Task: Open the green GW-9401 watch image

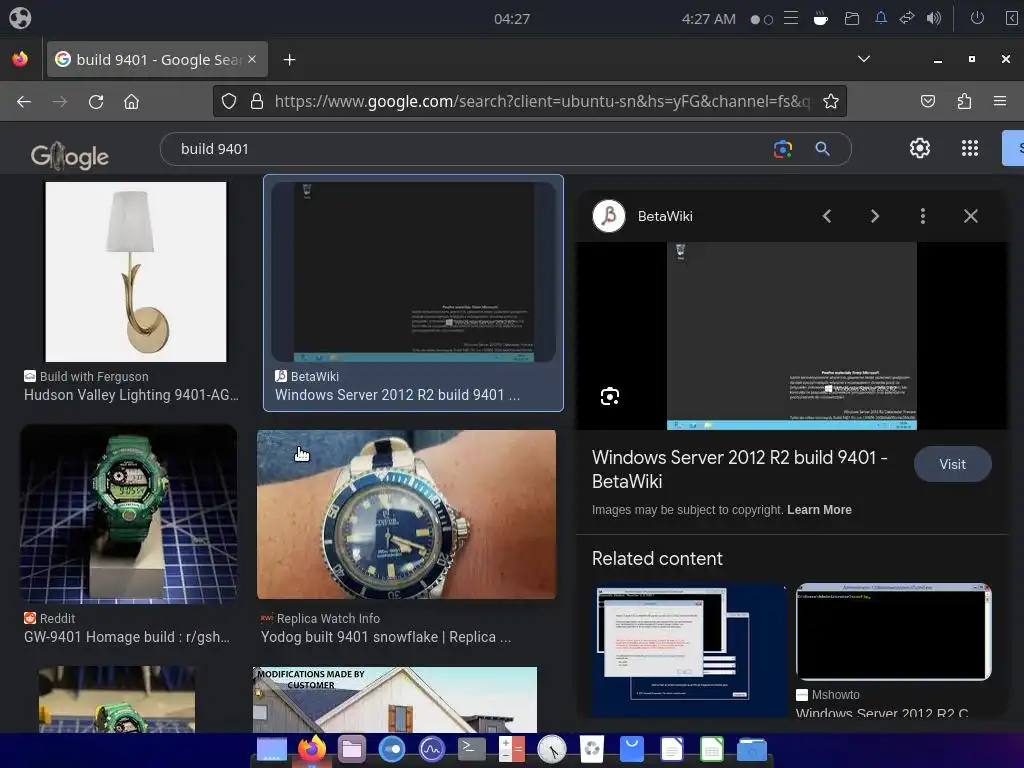Action: click(128, 514)
